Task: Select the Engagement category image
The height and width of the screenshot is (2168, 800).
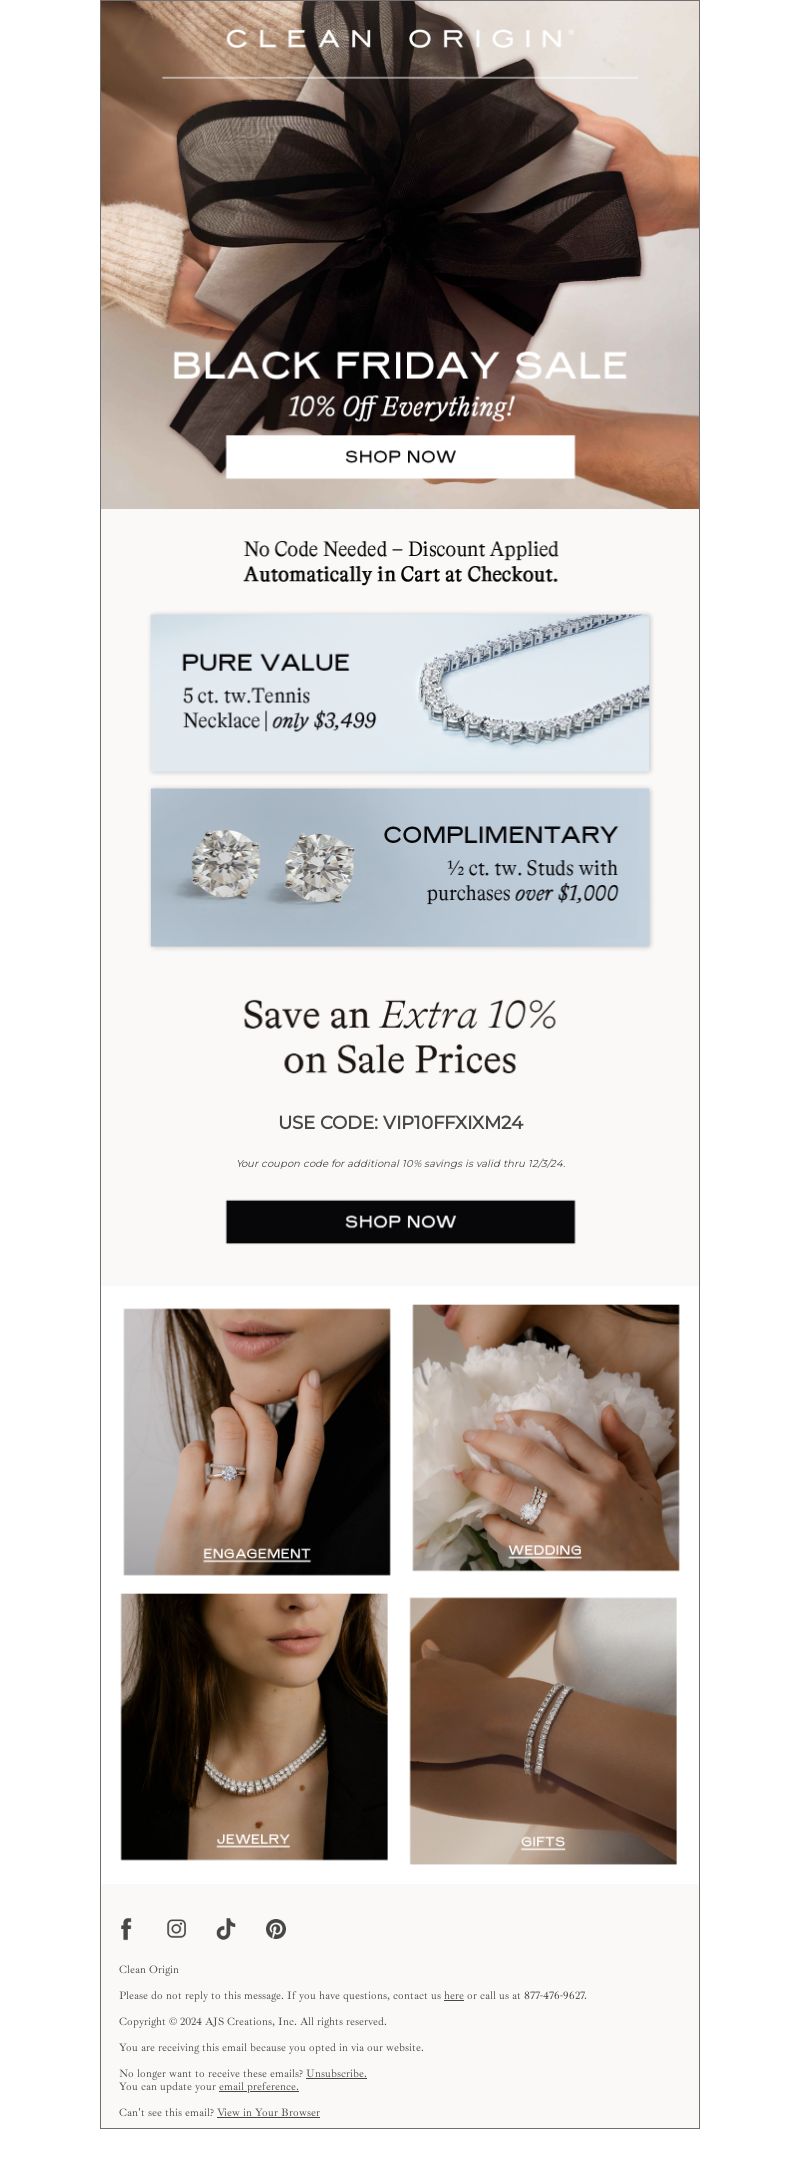Action: (x=257, y=1441)
